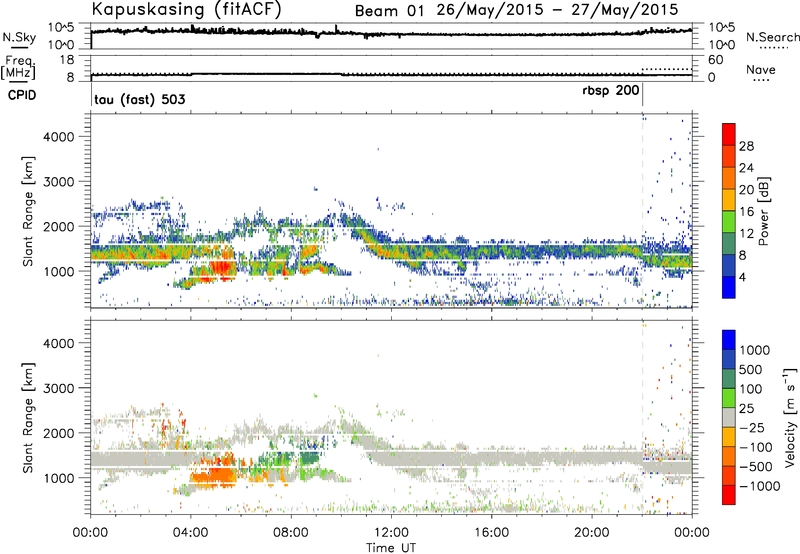Screen dimensions: 800x554
Task: Click the '18' frequency scale value
Action: (x=66, y=60)
